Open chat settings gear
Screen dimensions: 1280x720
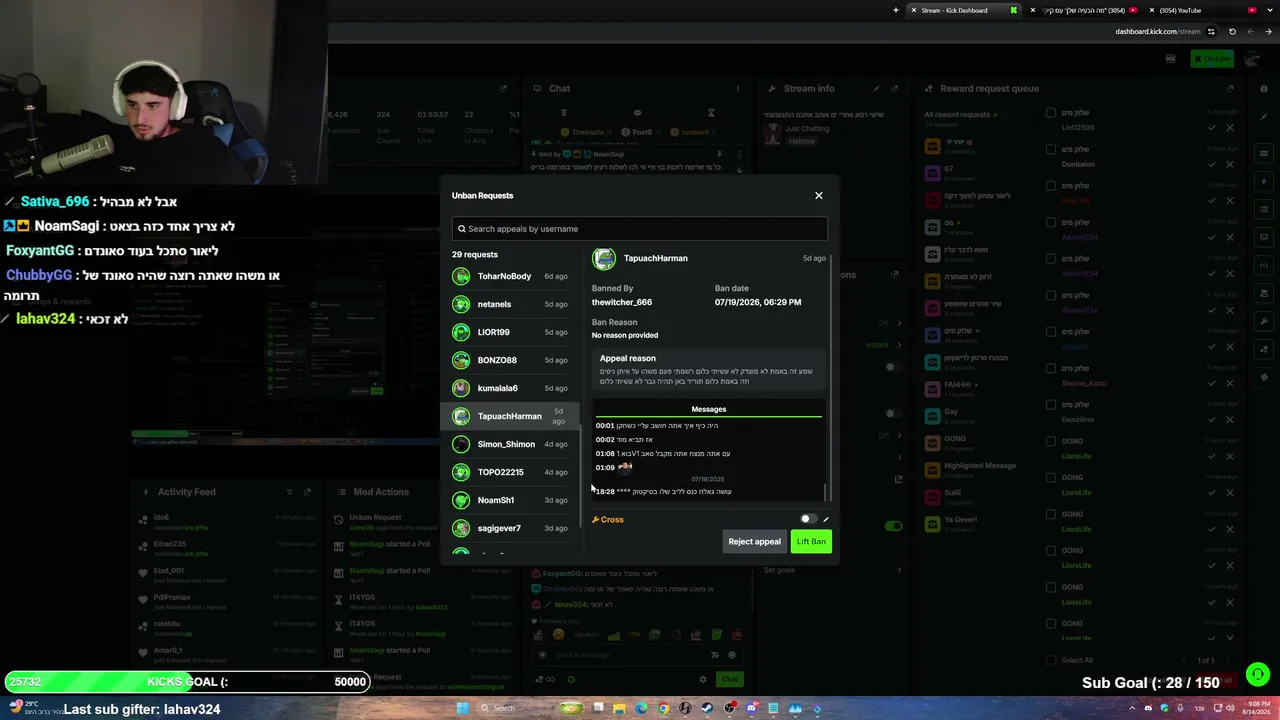702,679
